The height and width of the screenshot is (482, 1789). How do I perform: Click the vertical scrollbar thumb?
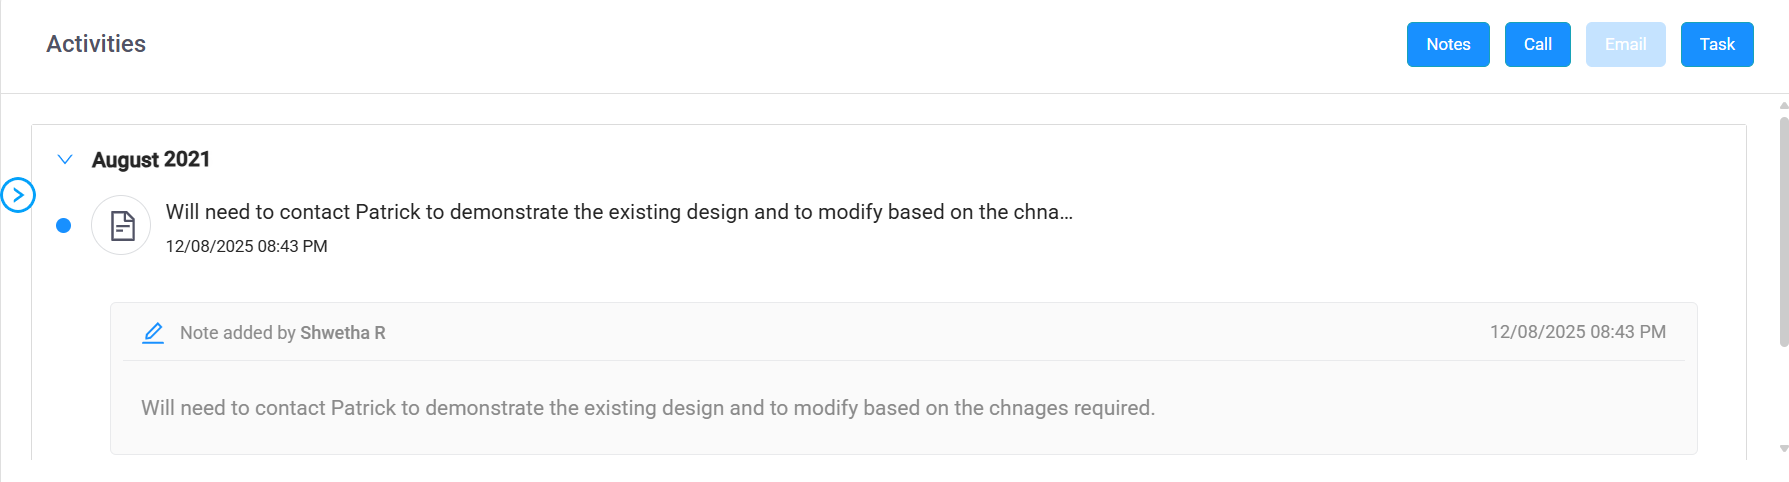(x=1783, y=232)
